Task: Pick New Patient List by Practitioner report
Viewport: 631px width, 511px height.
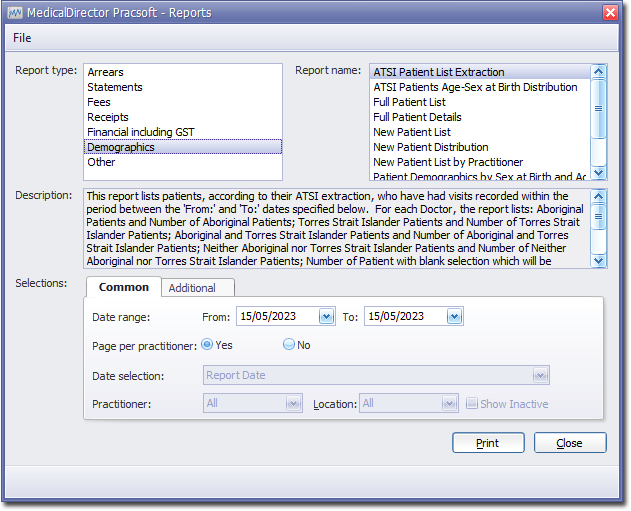Action: click(x=448, y=162)
